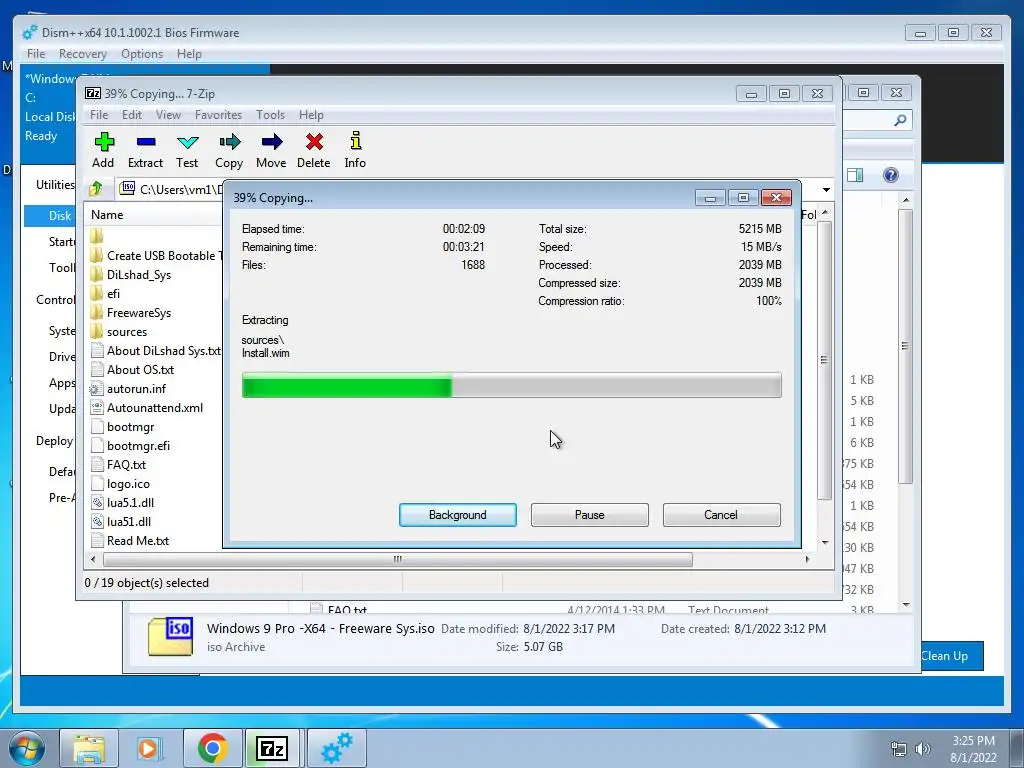Cancel the copying operation
The image size is (1024, 768).
pyautogui.click(x=721, y=515)
